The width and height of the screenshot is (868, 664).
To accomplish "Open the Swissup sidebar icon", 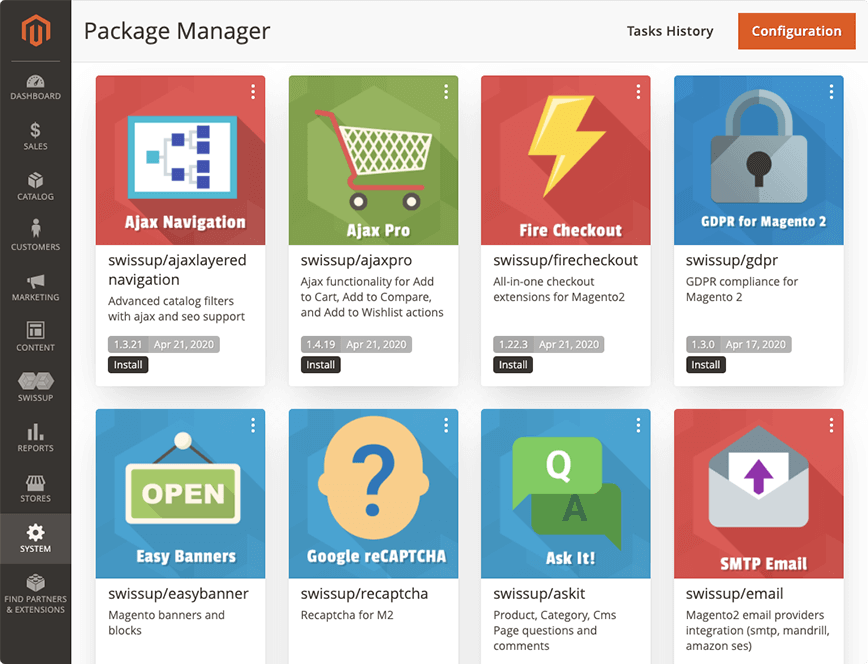I will point(36,381).
